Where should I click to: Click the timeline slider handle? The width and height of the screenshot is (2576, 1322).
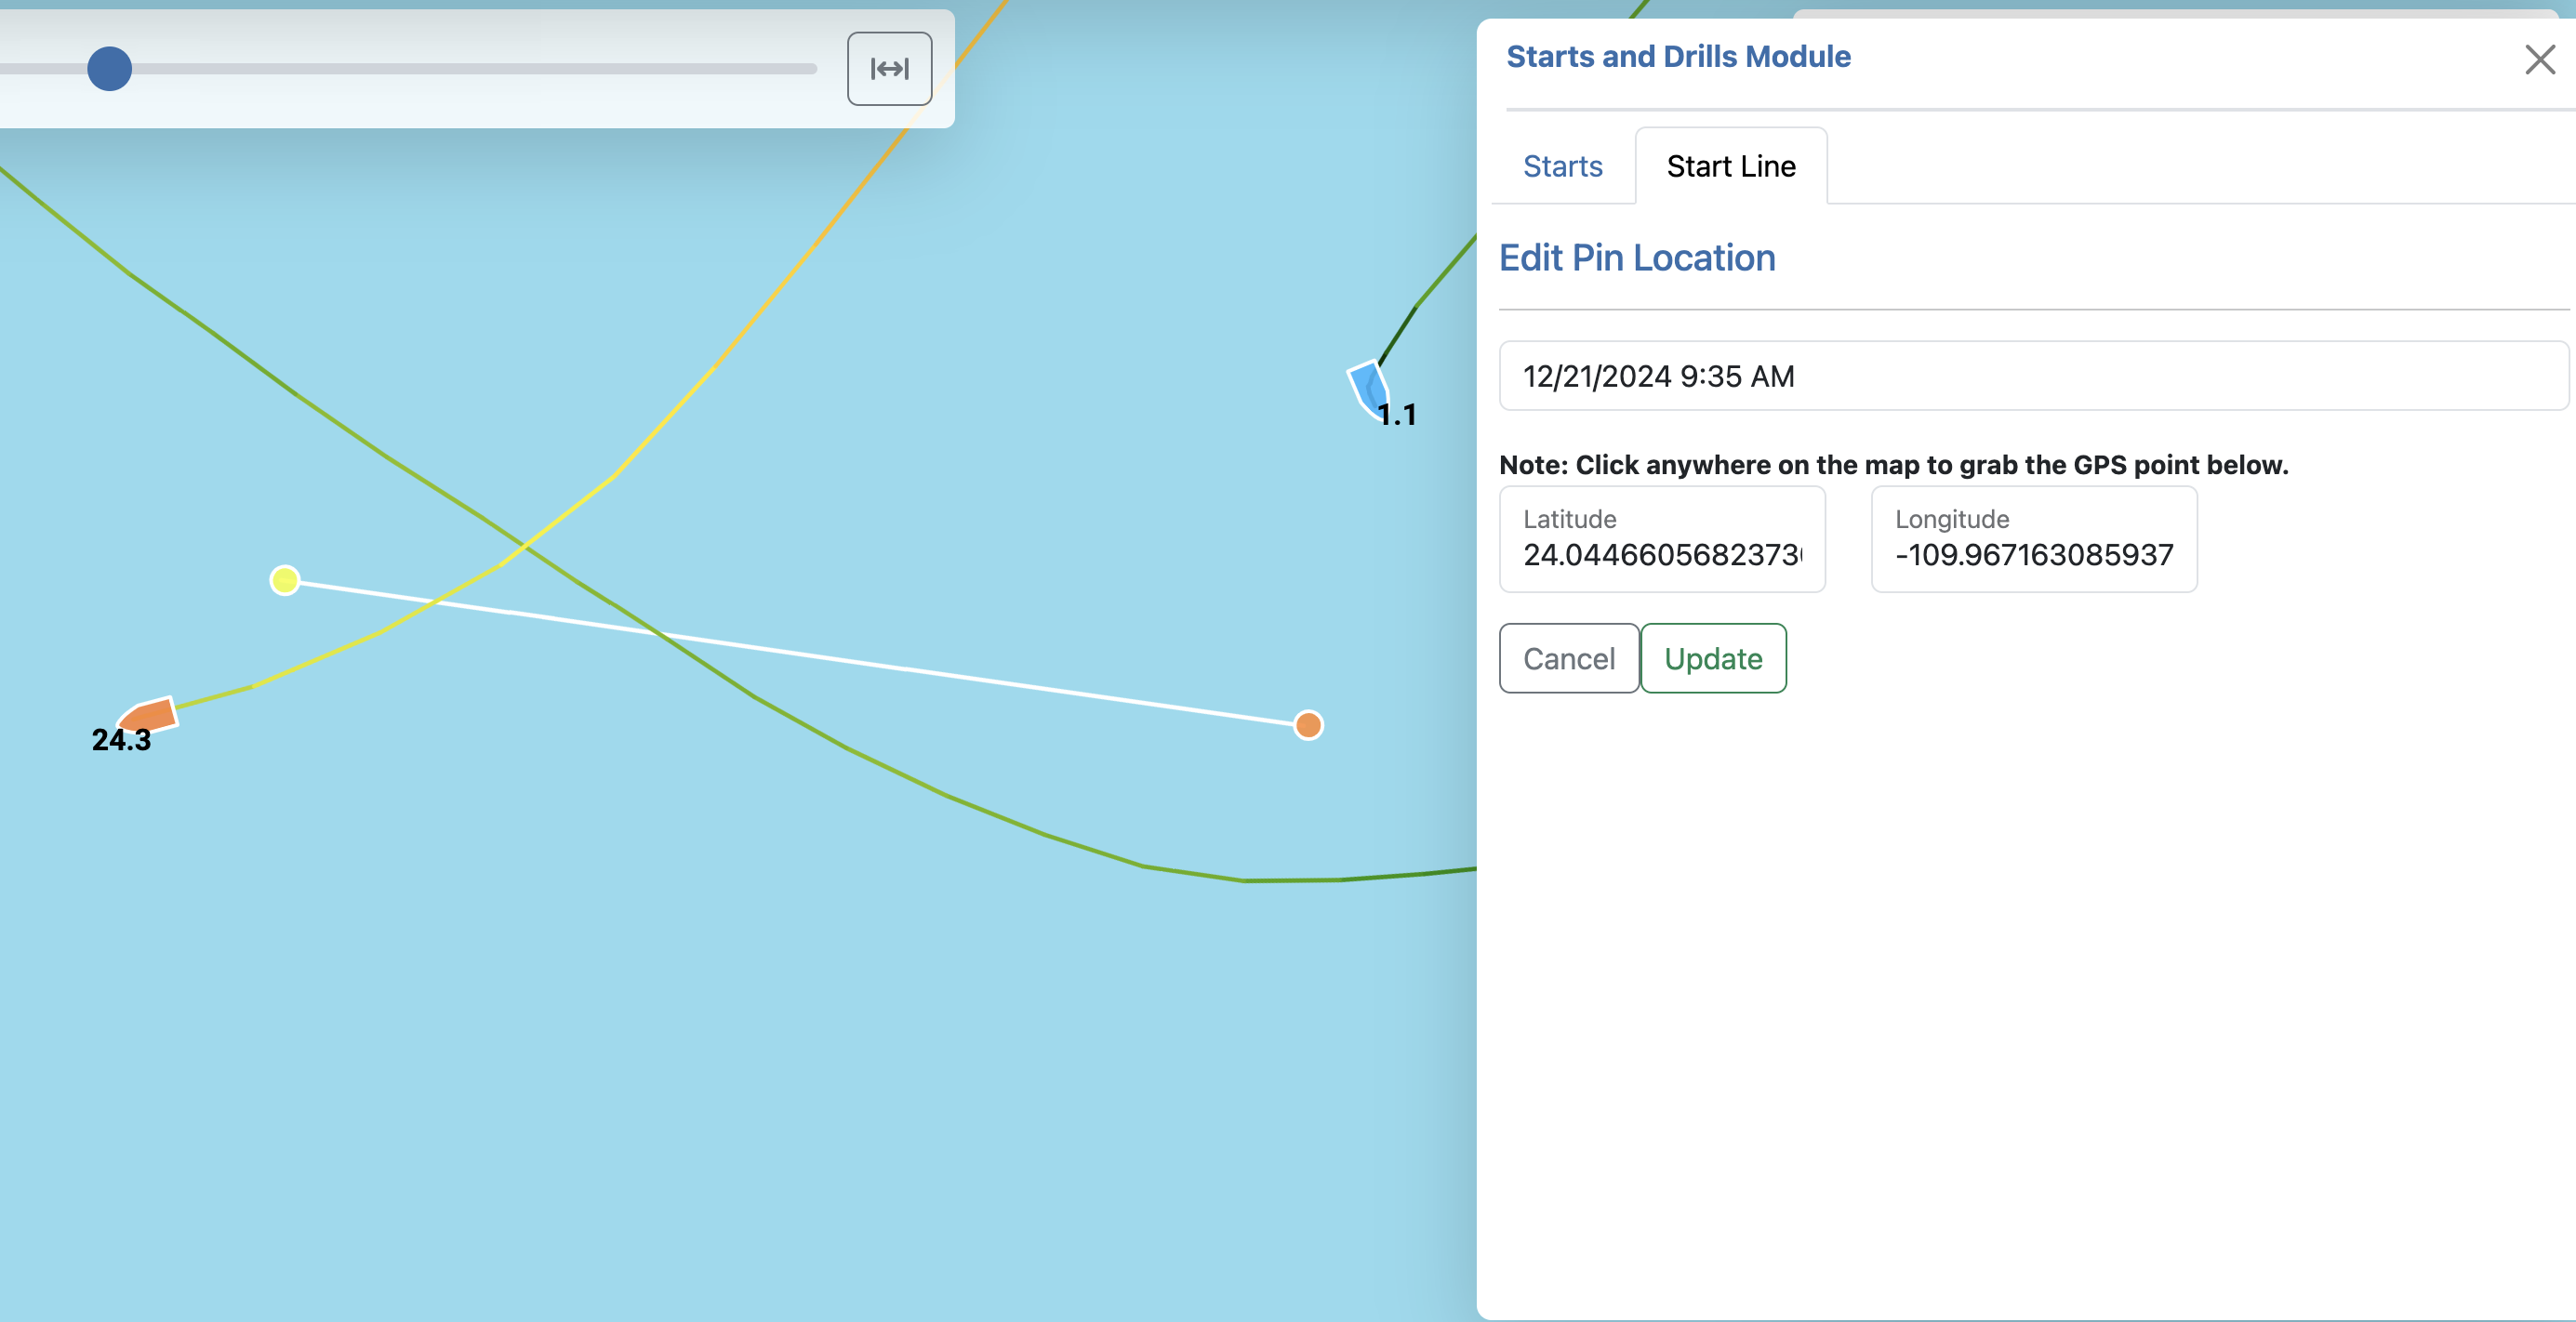(x=109, y=68)
